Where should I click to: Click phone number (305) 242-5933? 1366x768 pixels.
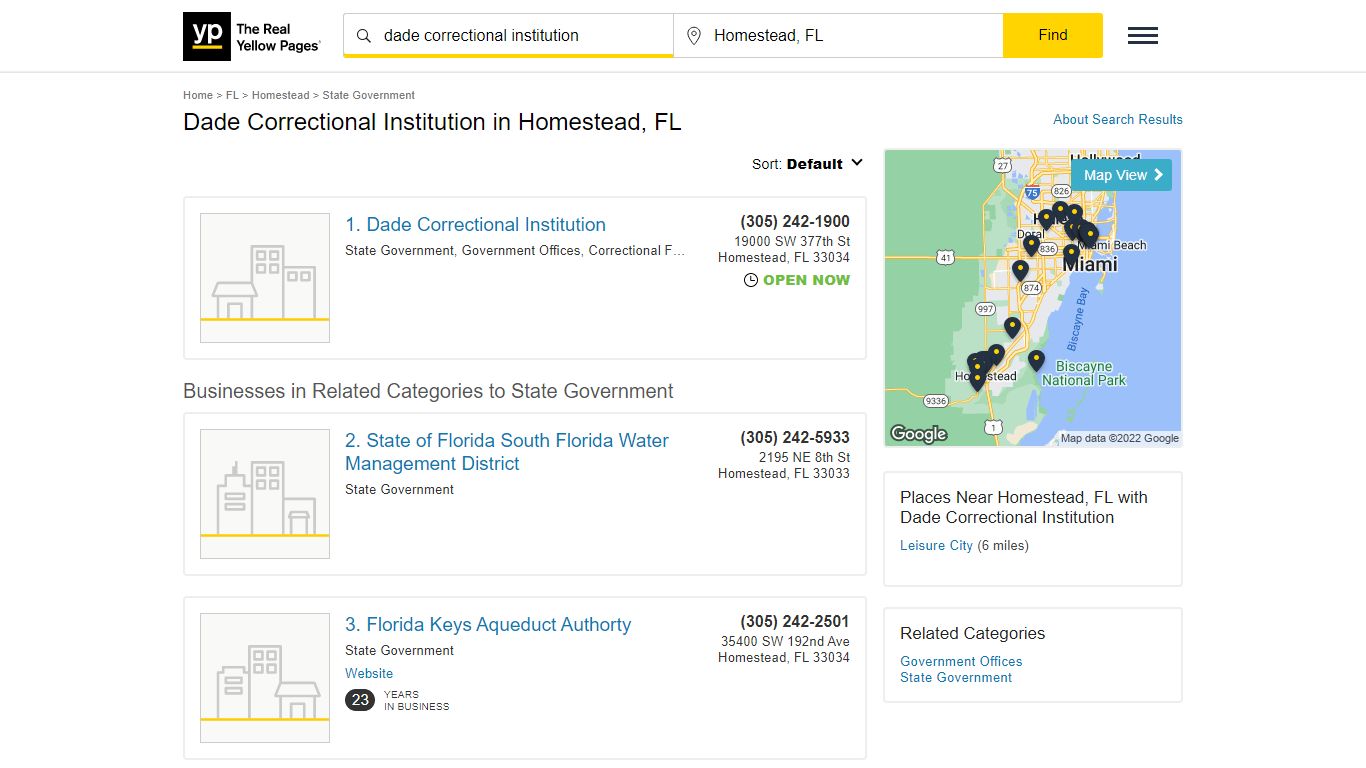click(795, 438)
